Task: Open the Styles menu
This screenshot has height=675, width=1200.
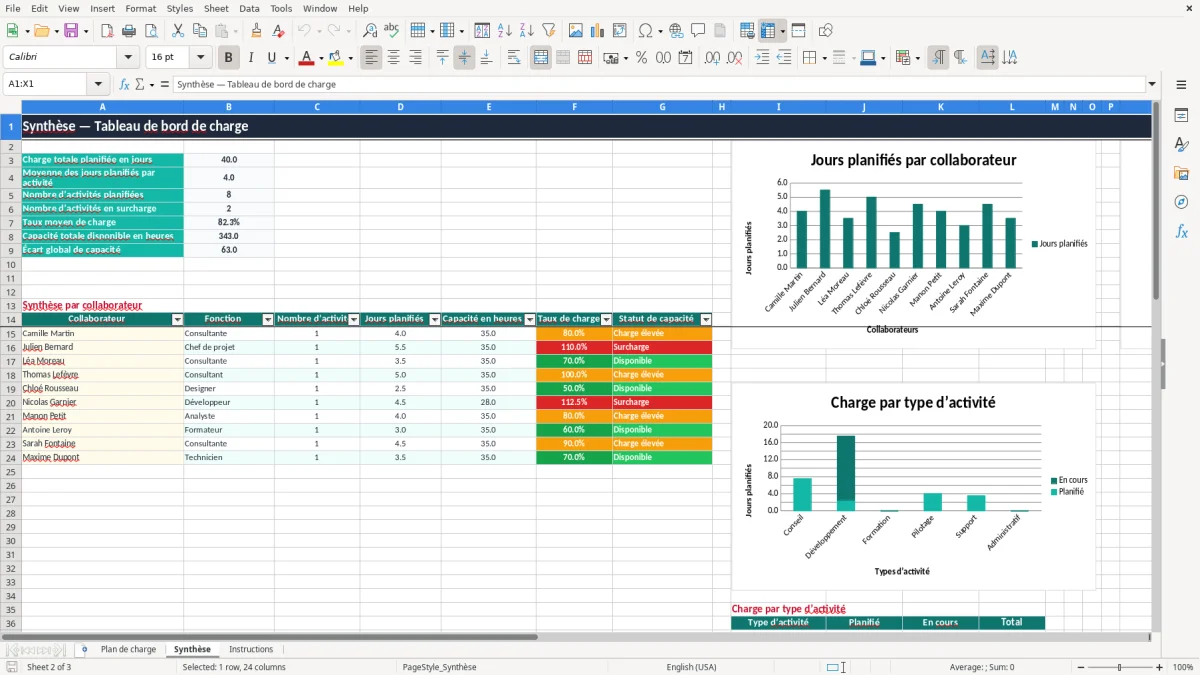Action: click(180, 8)
